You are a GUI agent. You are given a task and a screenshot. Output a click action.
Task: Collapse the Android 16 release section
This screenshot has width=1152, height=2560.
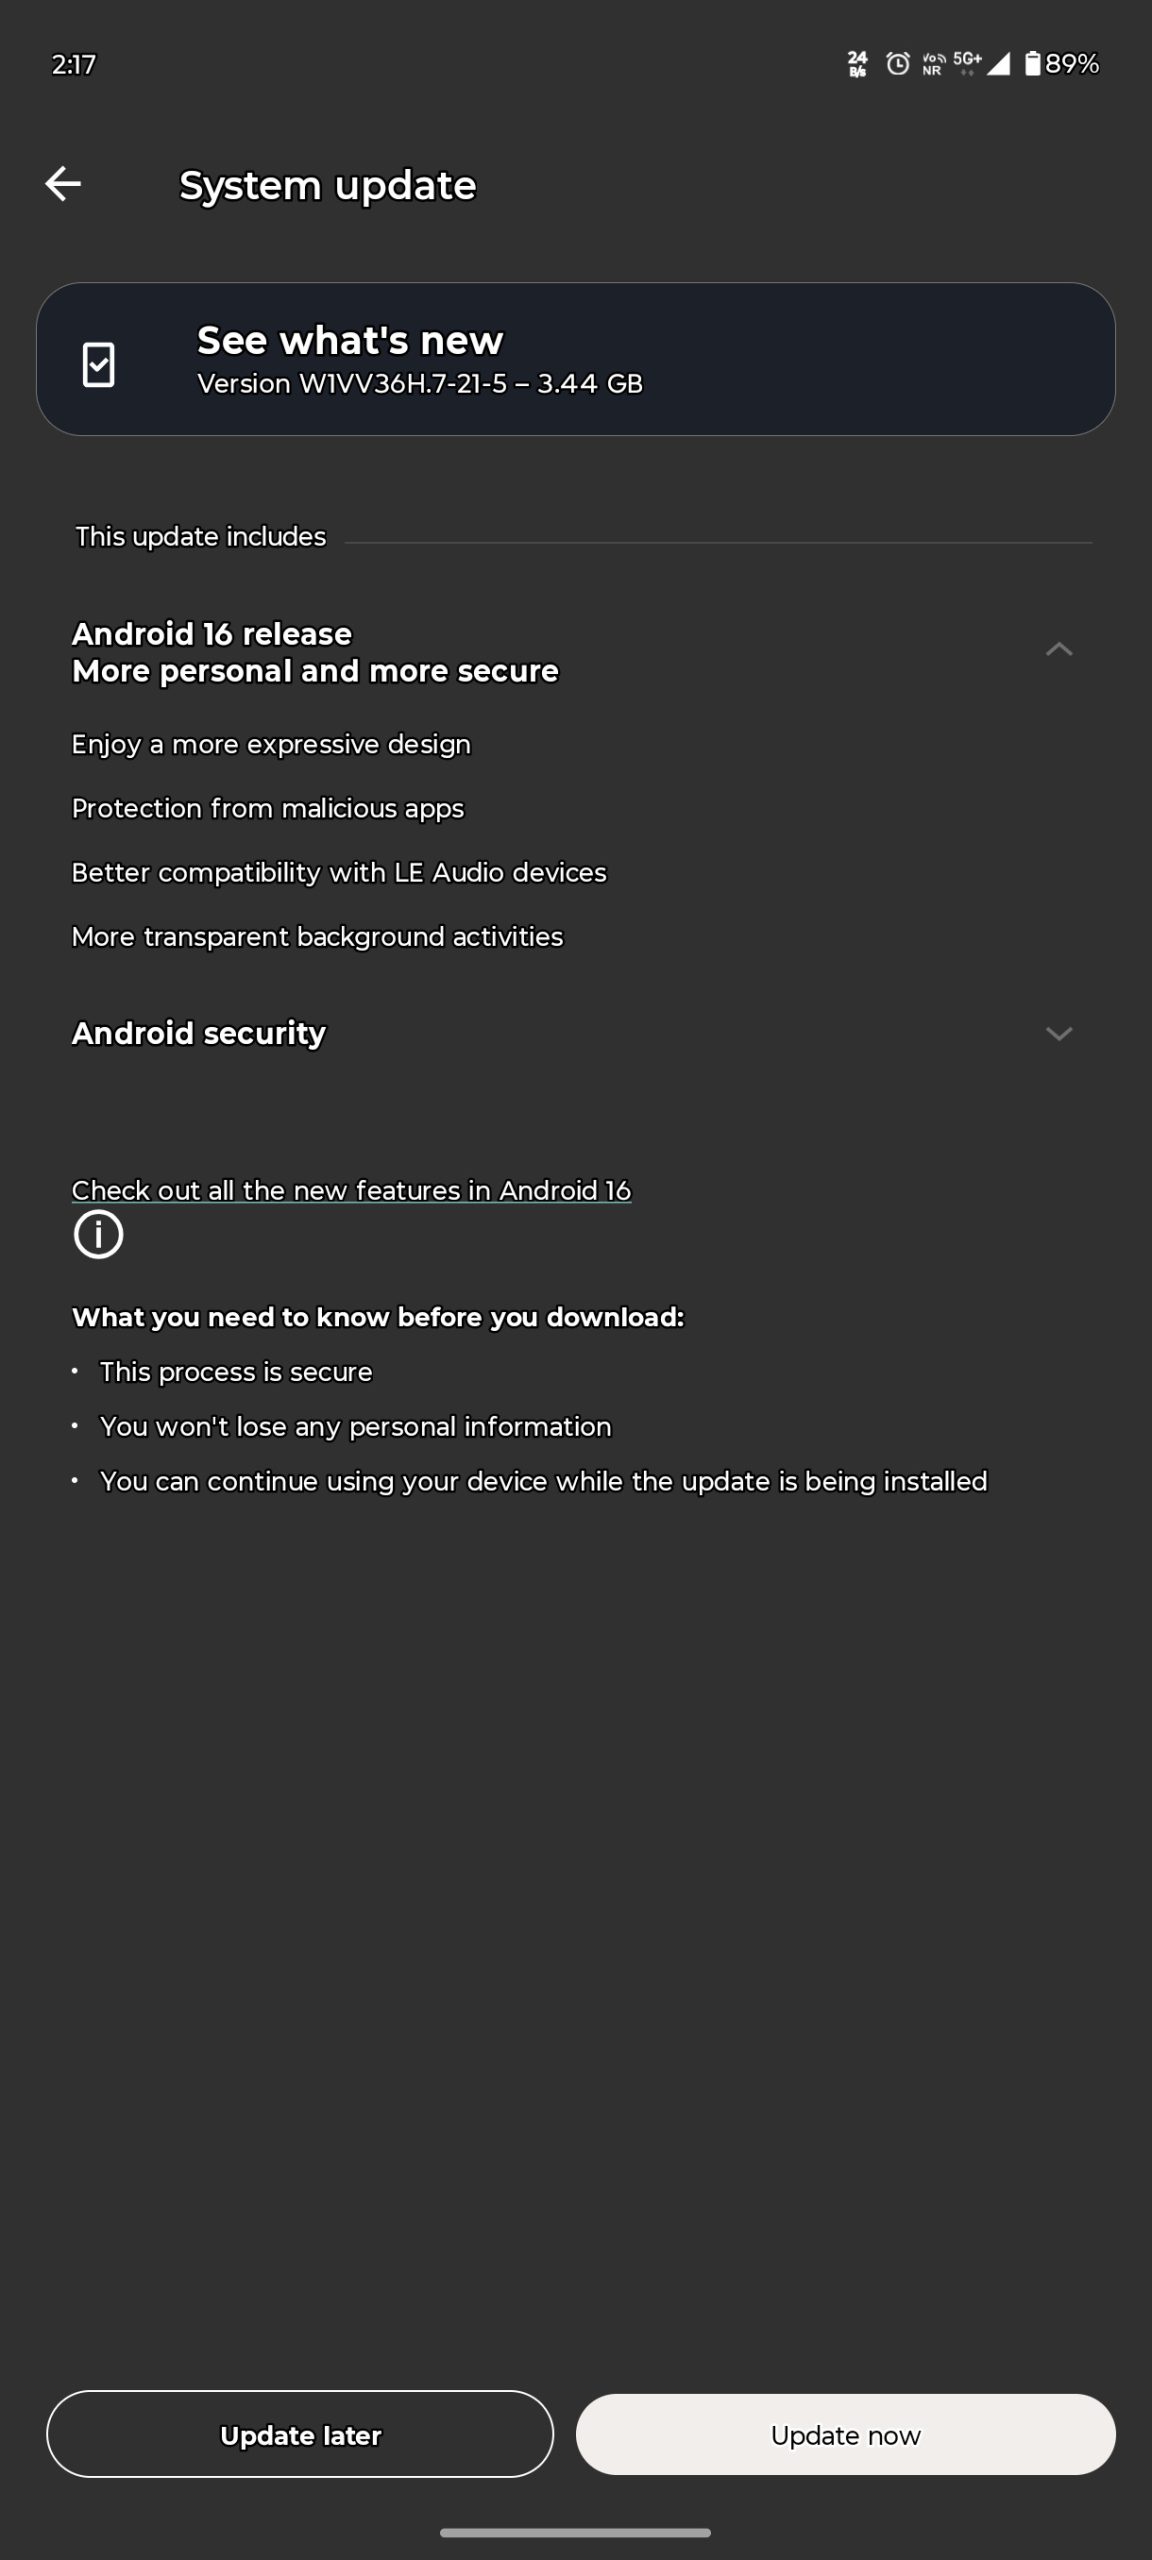coord(1058,650)
